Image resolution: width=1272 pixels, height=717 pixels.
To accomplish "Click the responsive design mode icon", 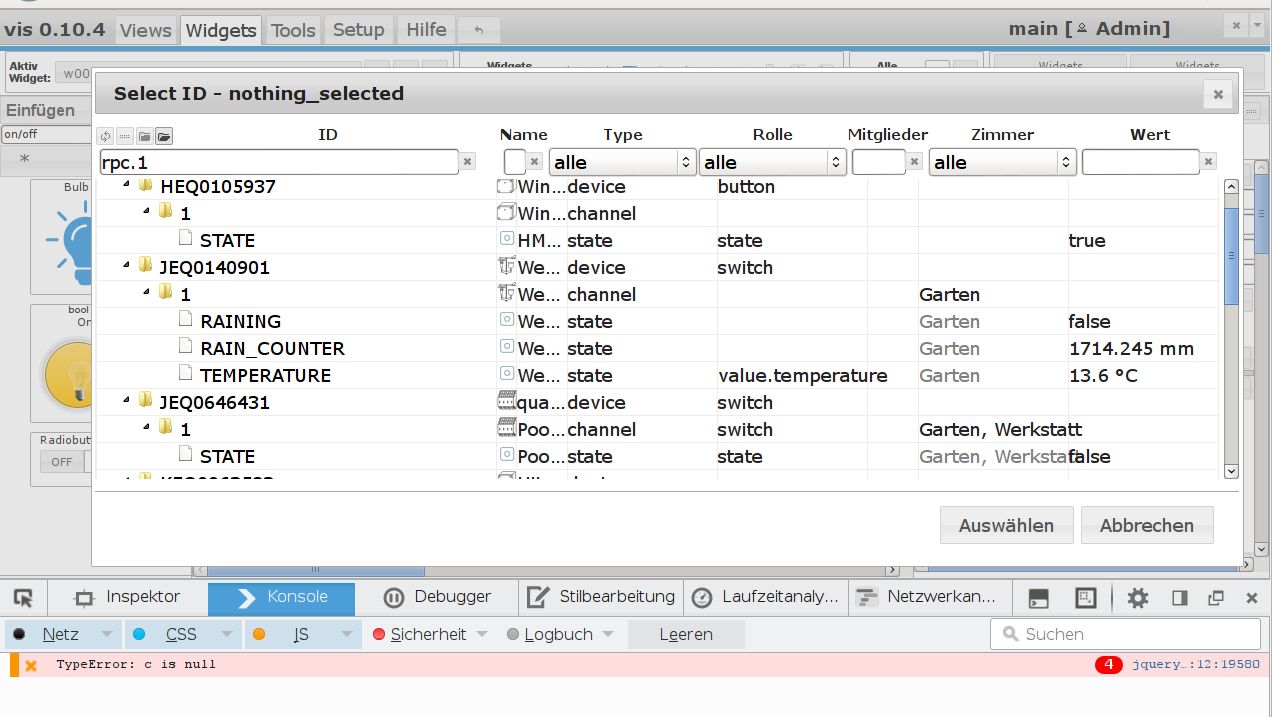I will point(1086,598).
